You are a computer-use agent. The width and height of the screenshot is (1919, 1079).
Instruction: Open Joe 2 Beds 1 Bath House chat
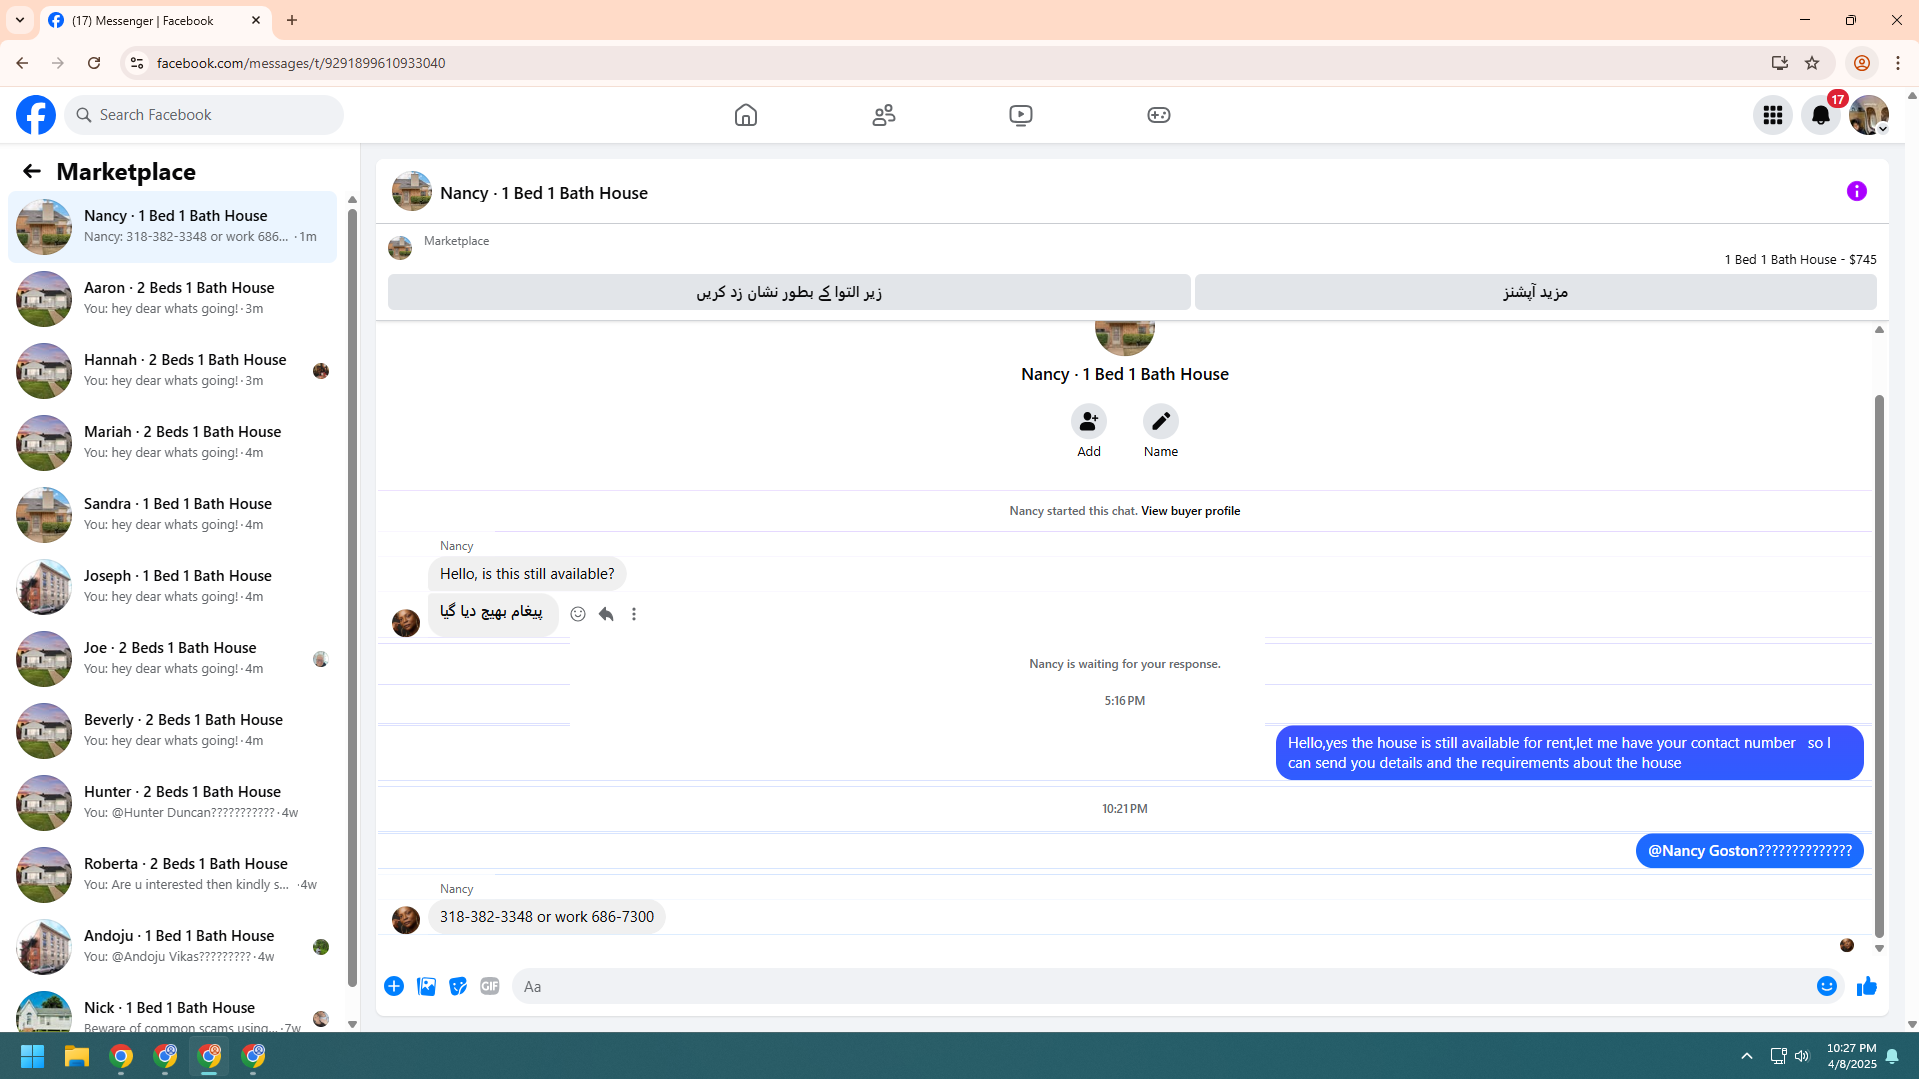click(x=172, y=659)
